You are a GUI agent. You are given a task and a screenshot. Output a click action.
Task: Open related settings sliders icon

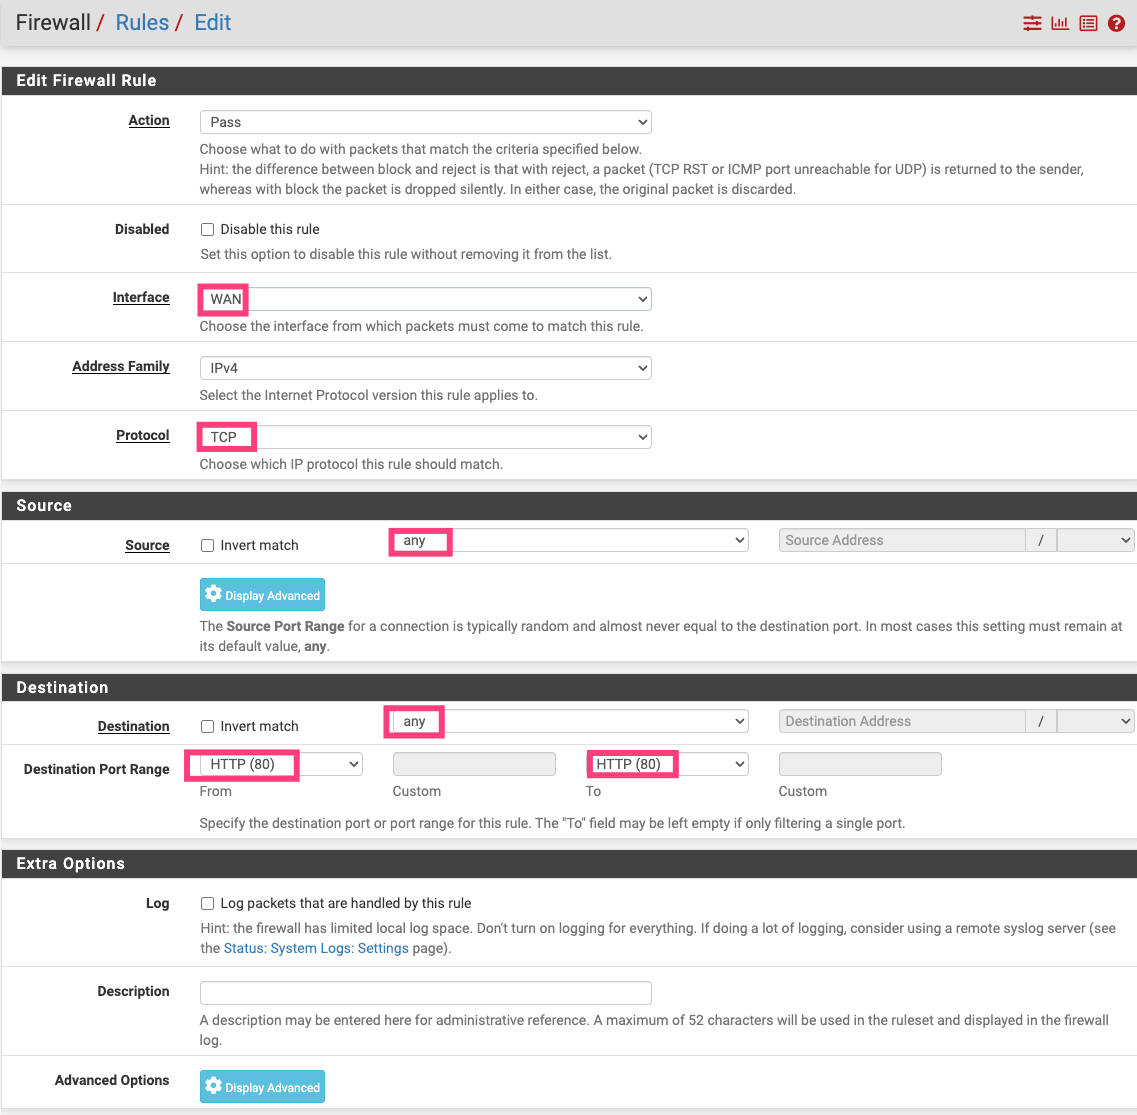coord(1032,23)
